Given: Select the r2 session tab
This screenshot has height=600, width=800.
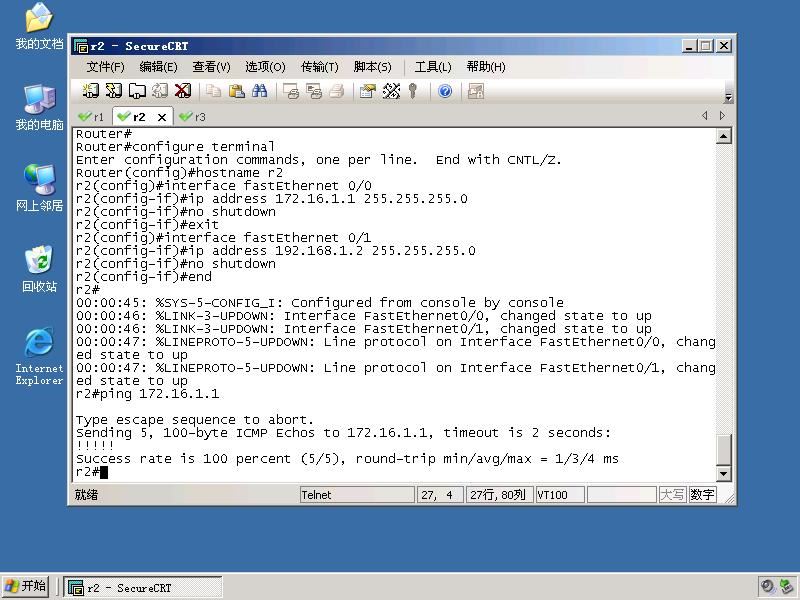Looking at the screenshot, I should pyautogui.click(x=138, y=117).
